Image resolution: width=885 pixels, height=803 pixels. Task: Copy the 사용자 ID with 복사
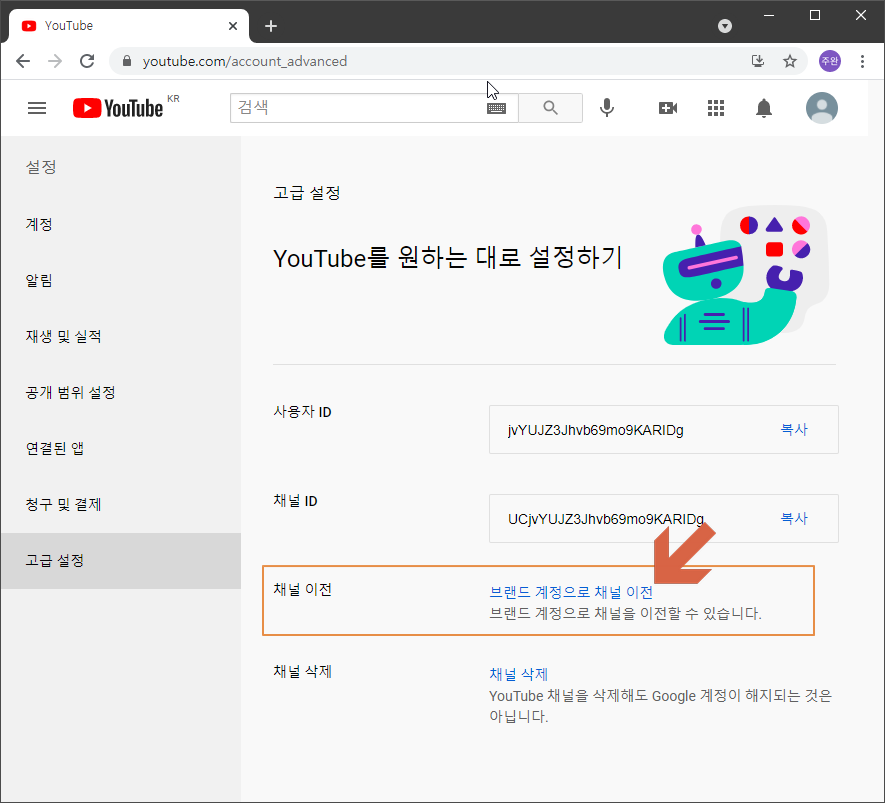(794, 429)
